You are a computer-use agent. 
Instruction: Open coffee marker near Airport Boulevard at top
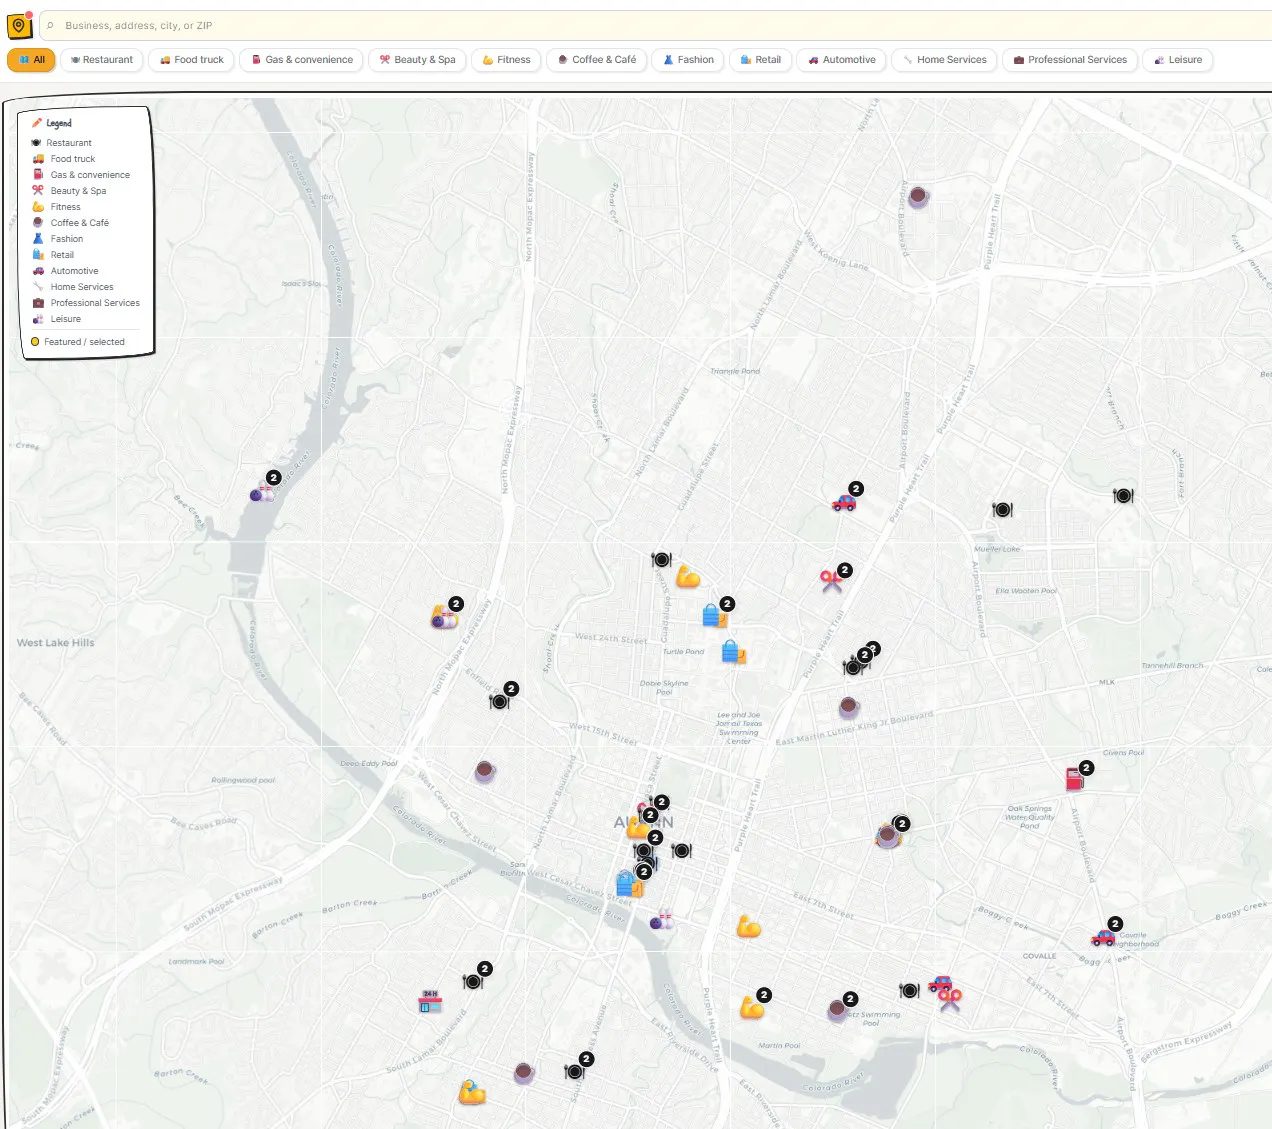918,196
